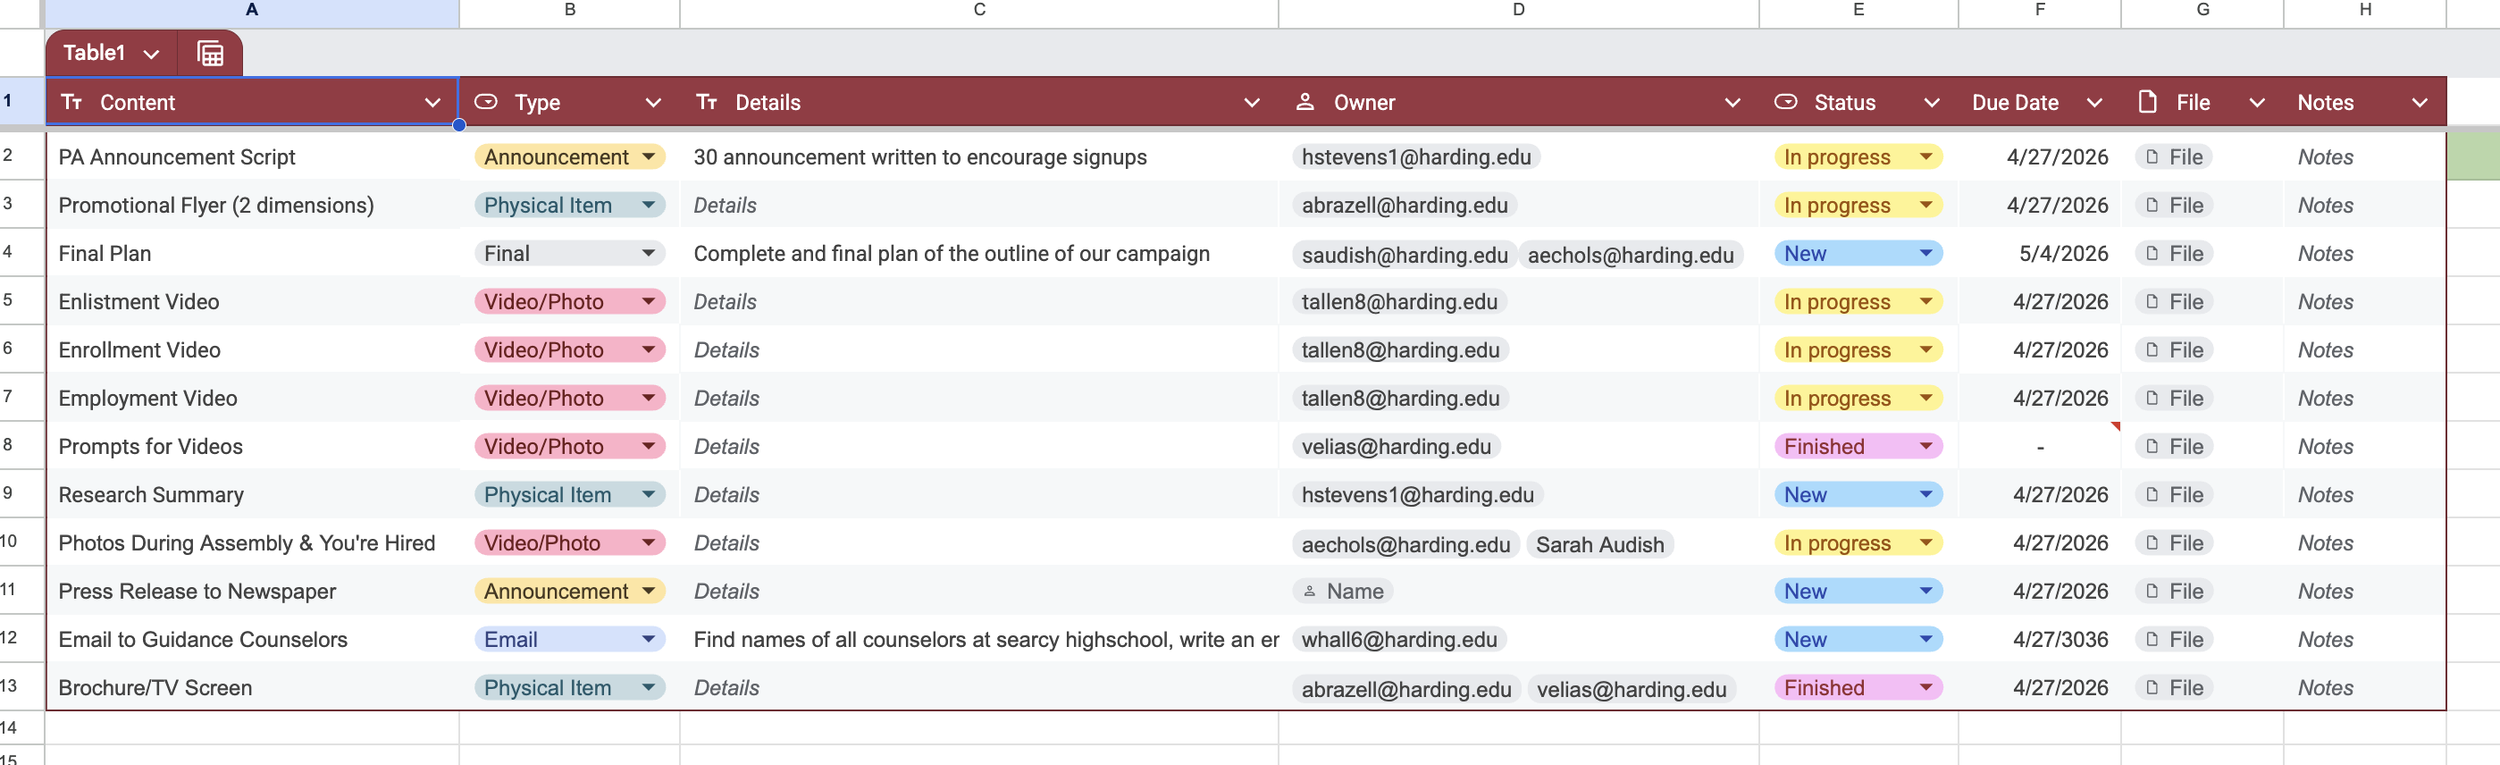Screen dimensions: 2500x765
Task: Open the File column header menu arrow
Action: pyautogui.click(x=2257, y=103)
